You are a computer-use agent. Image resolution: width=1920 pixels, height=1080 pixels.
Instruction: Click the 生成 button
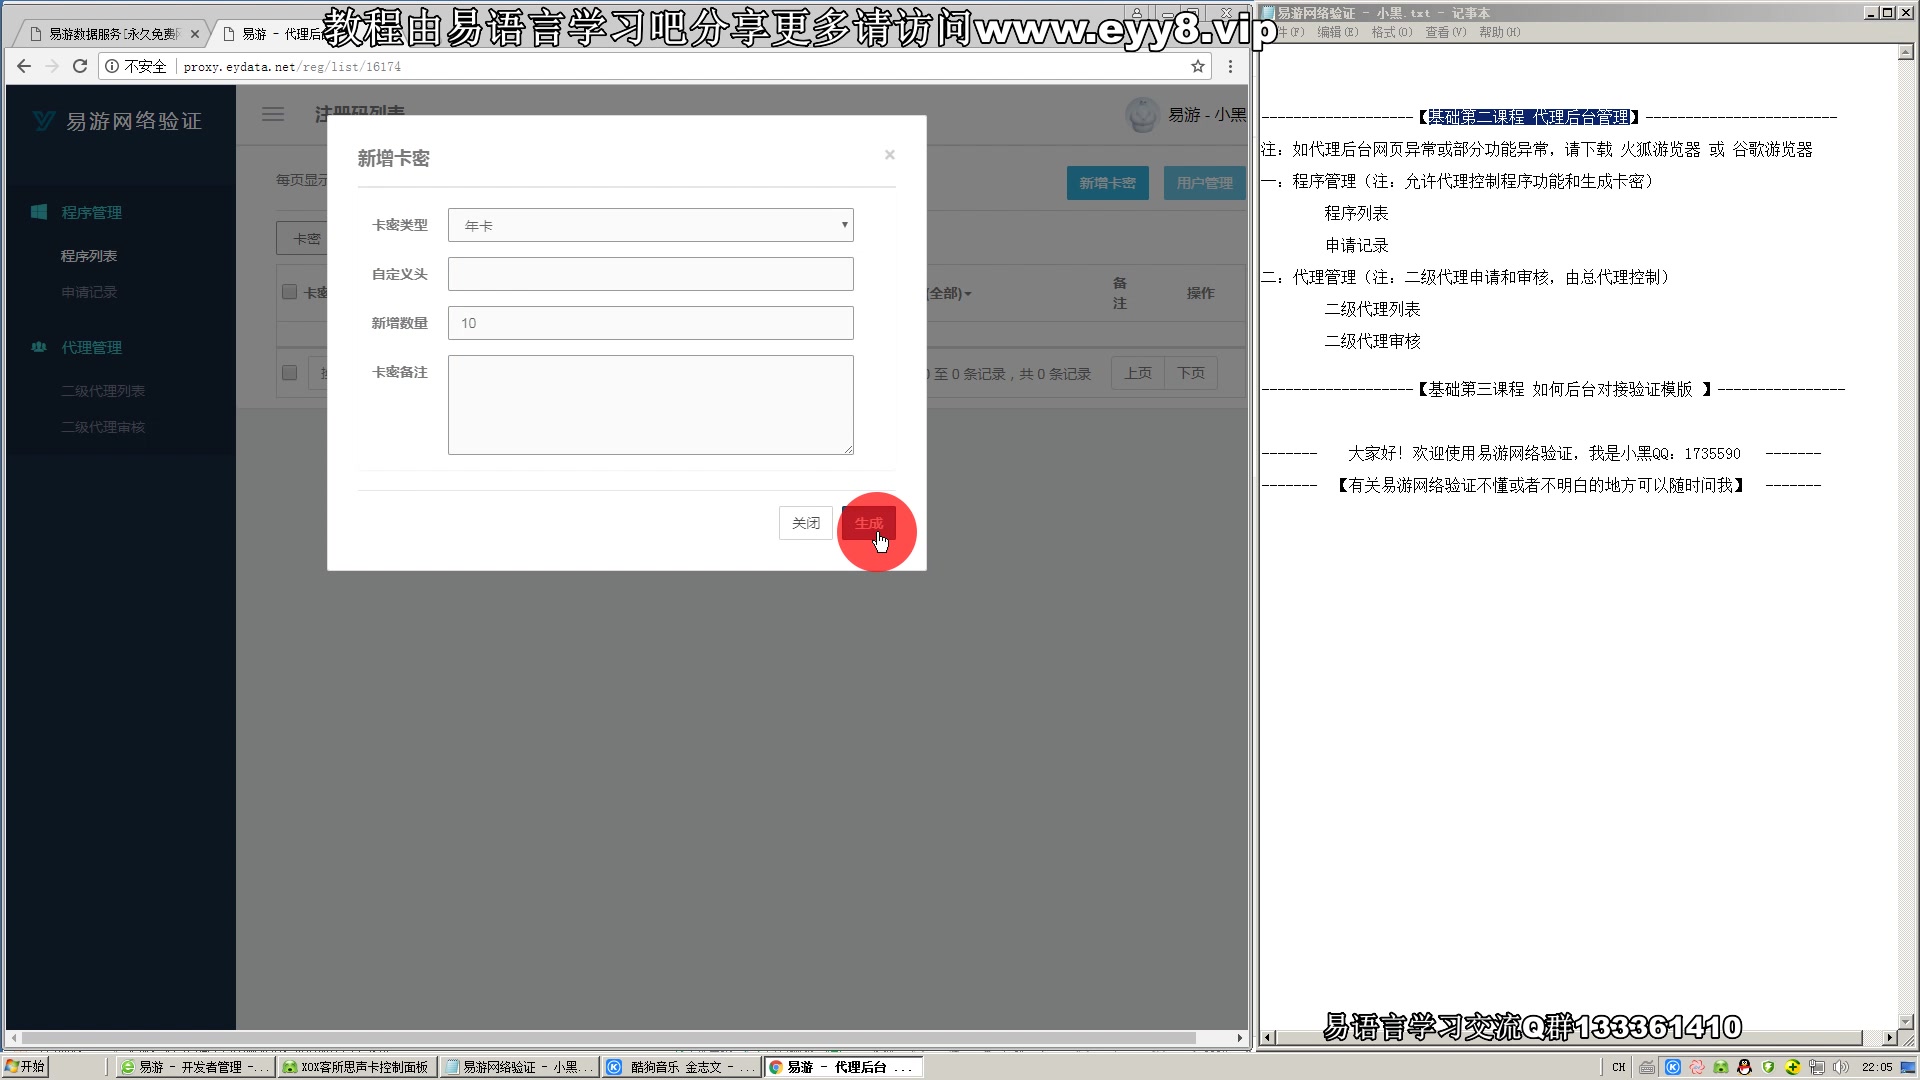(x=868, y=523)
